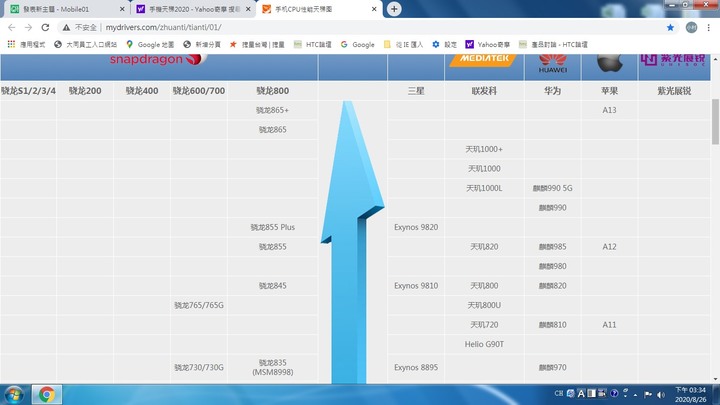The image size is (720, 405).
Task: Open the 大同員工入口網站 bookmark
Action: coord(85,45)
